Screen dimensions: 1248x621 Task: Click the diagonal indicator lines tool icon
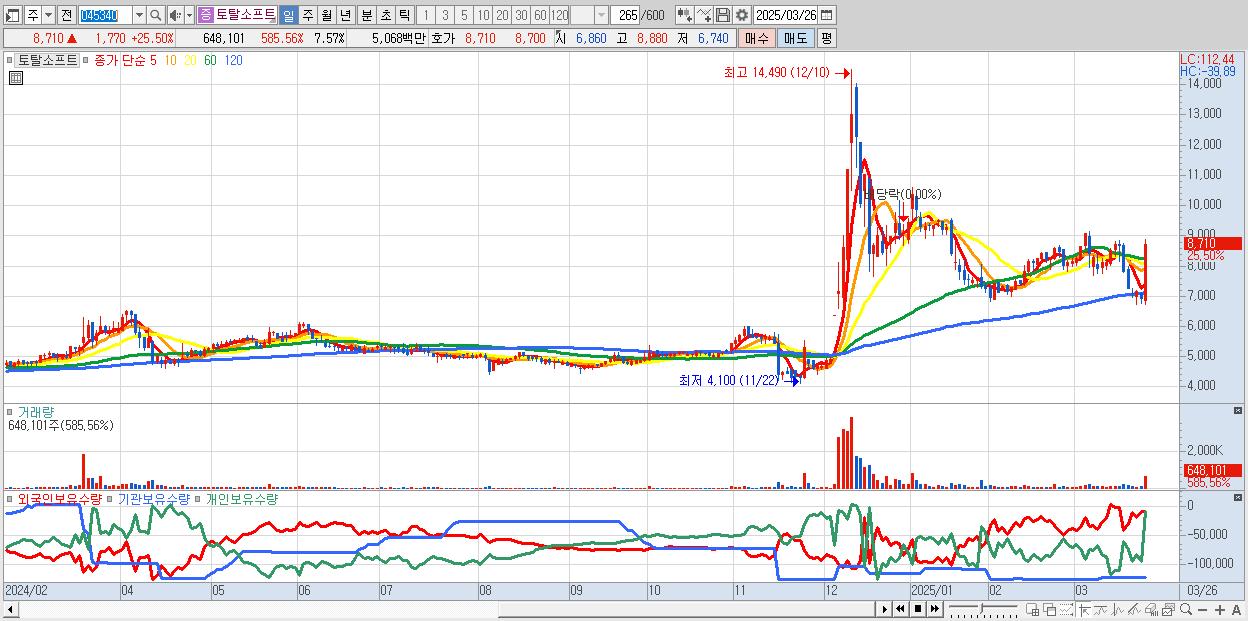(x=1134, y=609)
